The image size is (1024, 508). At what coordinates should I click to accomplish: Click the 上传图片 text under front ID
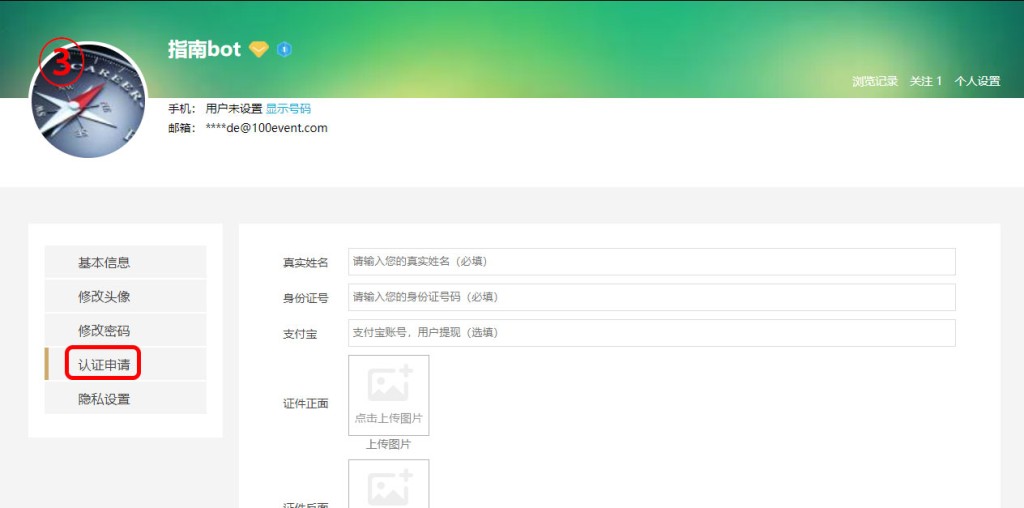pyautogui.click(x=389, y=444)
